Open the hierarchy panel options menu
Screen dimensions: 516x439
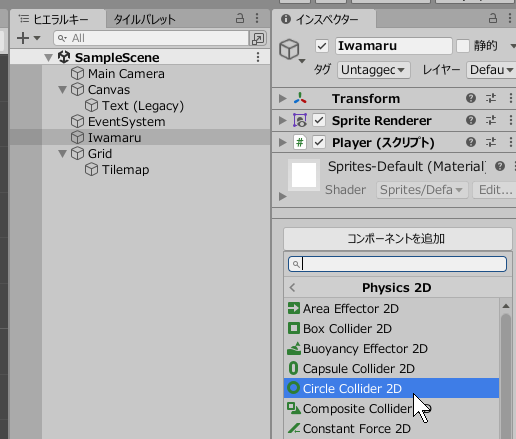point(257,18)
